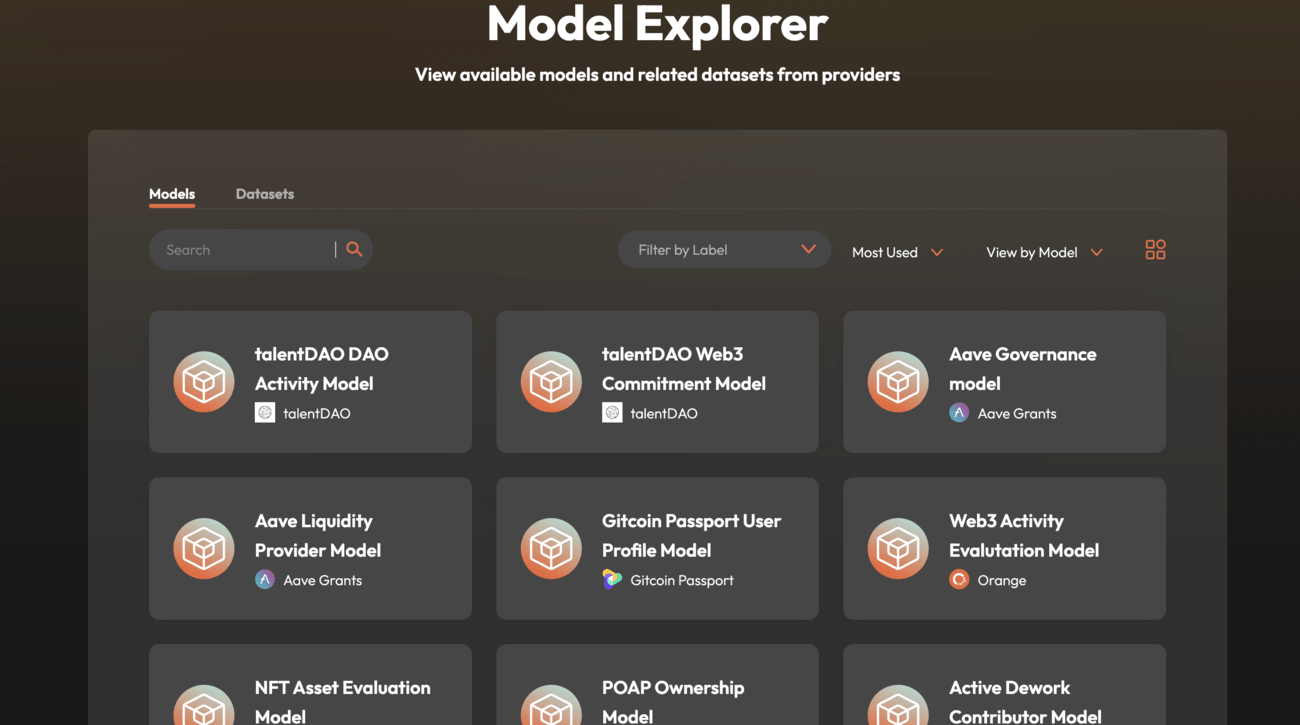Open the "Active Dework Contributor Model" title
This screenshot has height=725, width=1300.
click(x=1025, y=701)
